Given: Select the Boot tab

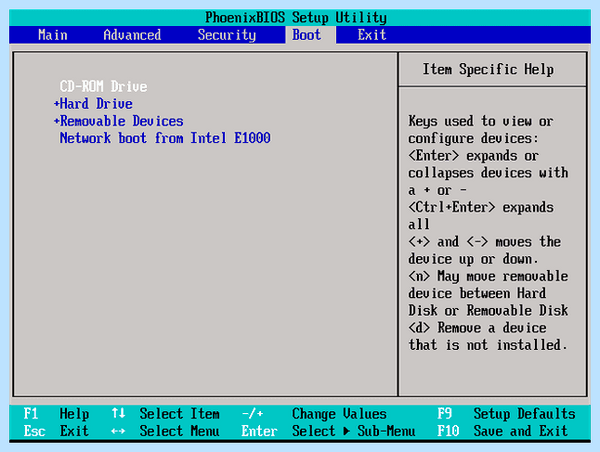Looking at the screenshot, I should pos(307,35).
